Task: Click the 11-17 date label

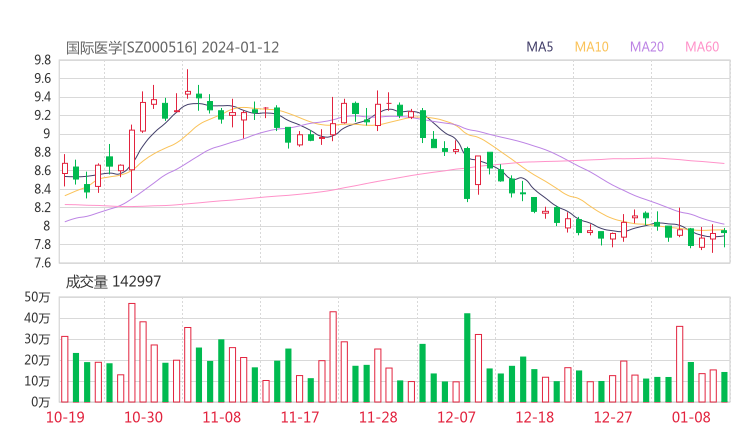Action: [x=300, y=417]
